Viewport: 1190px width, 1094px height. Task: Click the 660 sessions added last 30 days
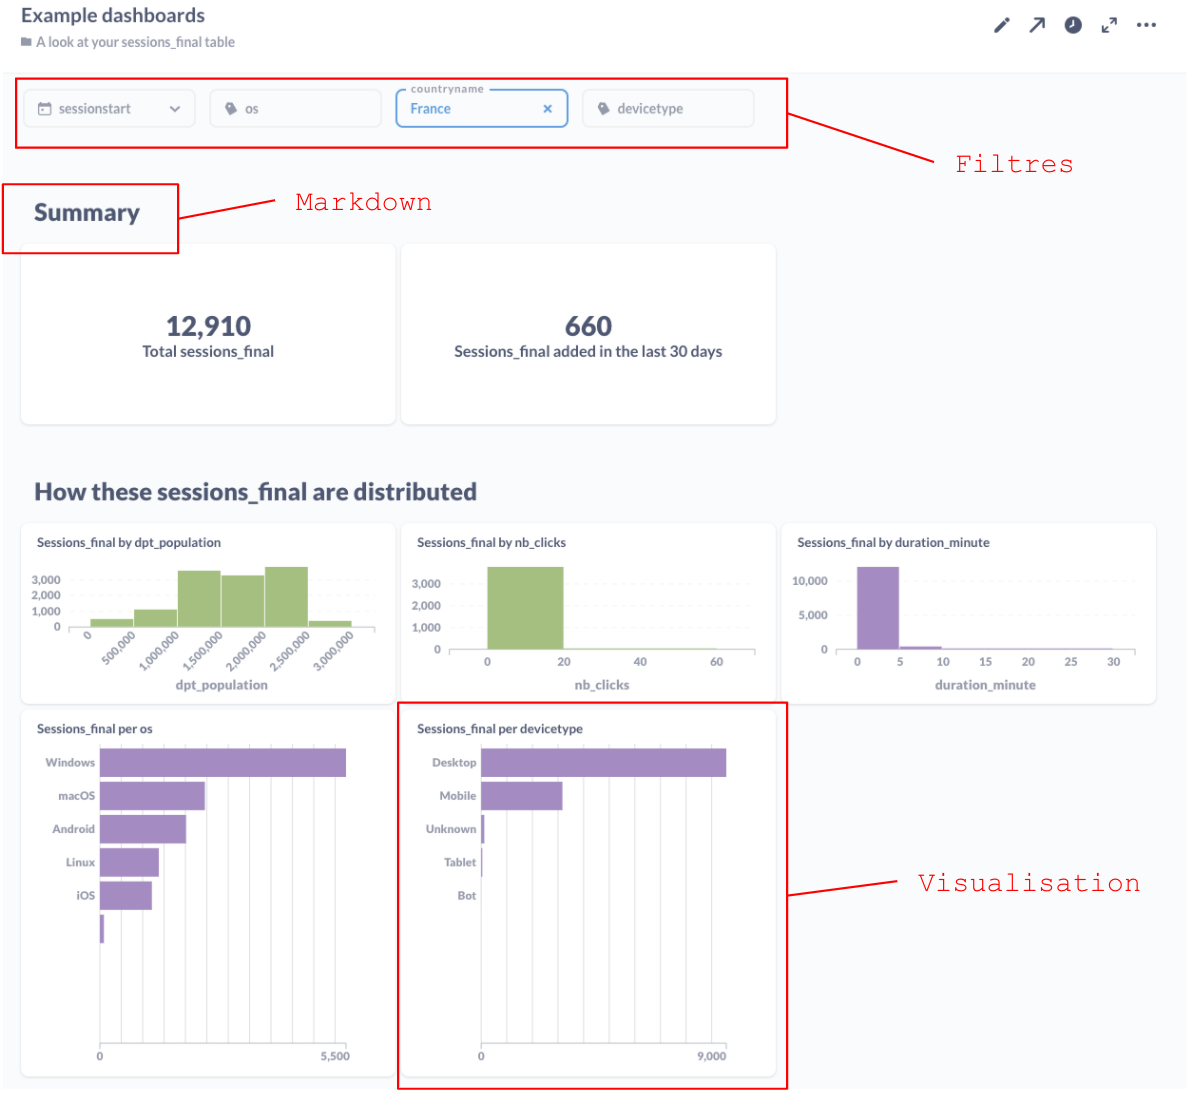[x=588, y=326]
